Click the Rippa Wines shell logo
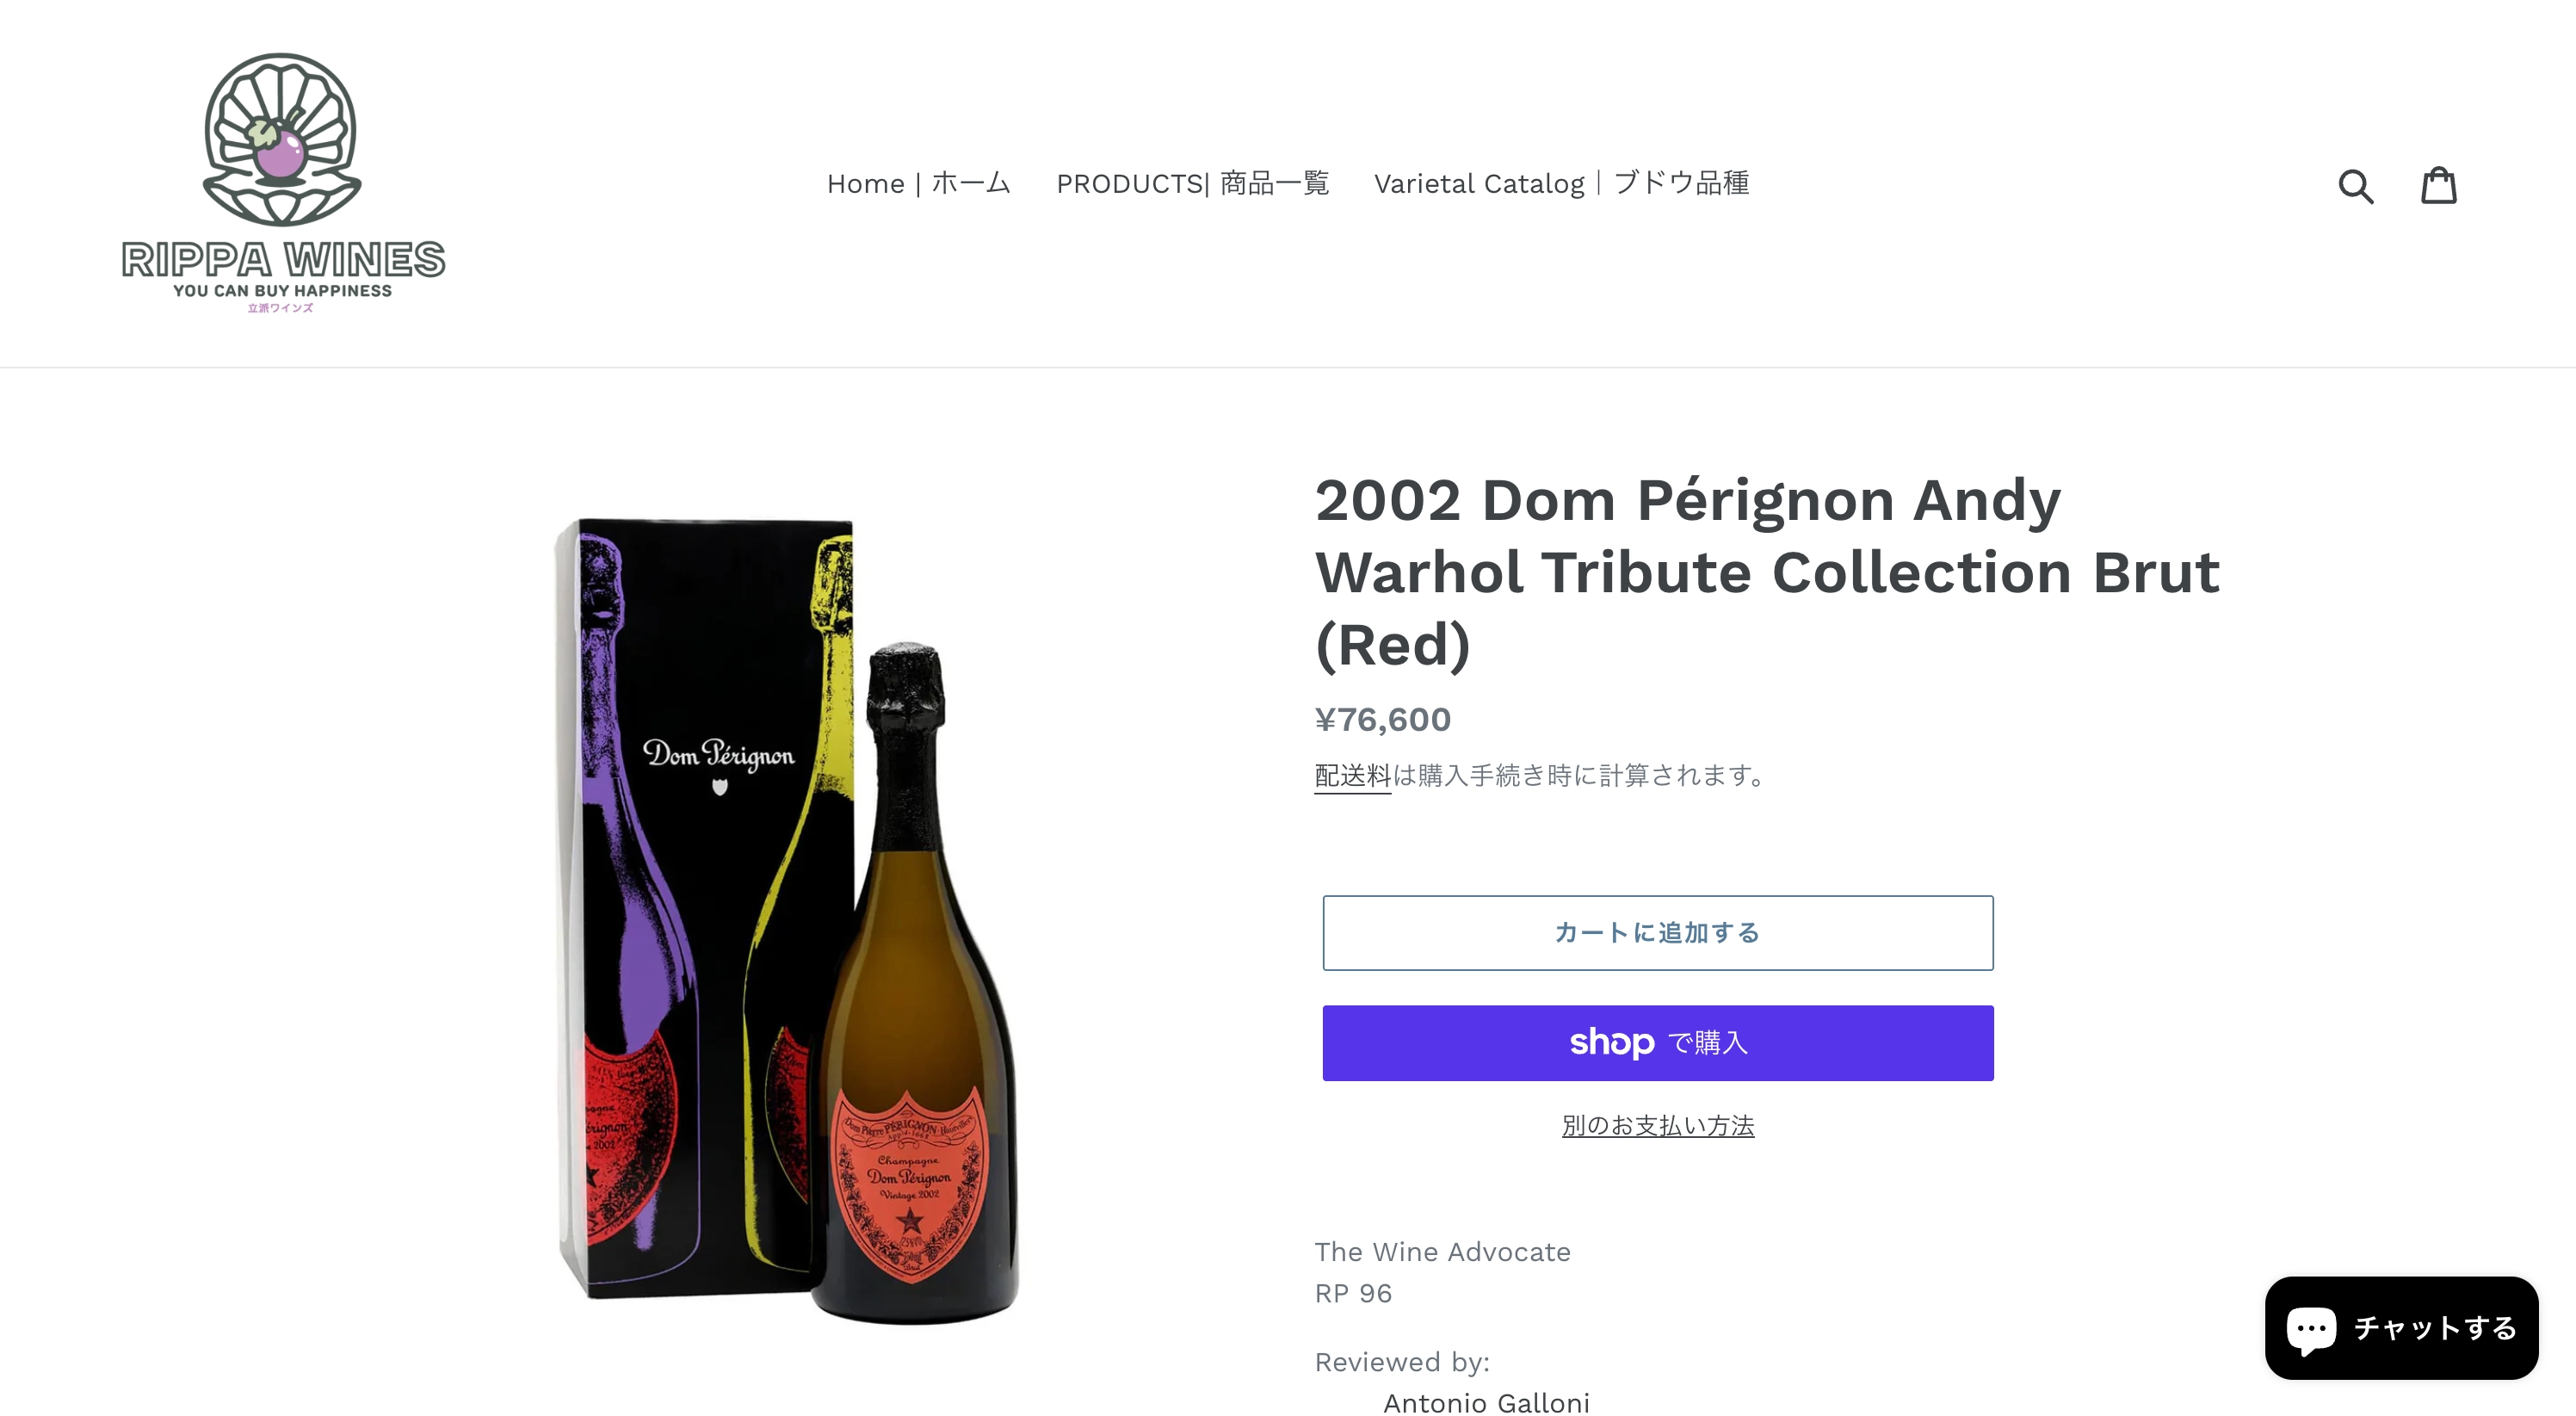This screenshot has height=1416, width=2576. [281, 139]
